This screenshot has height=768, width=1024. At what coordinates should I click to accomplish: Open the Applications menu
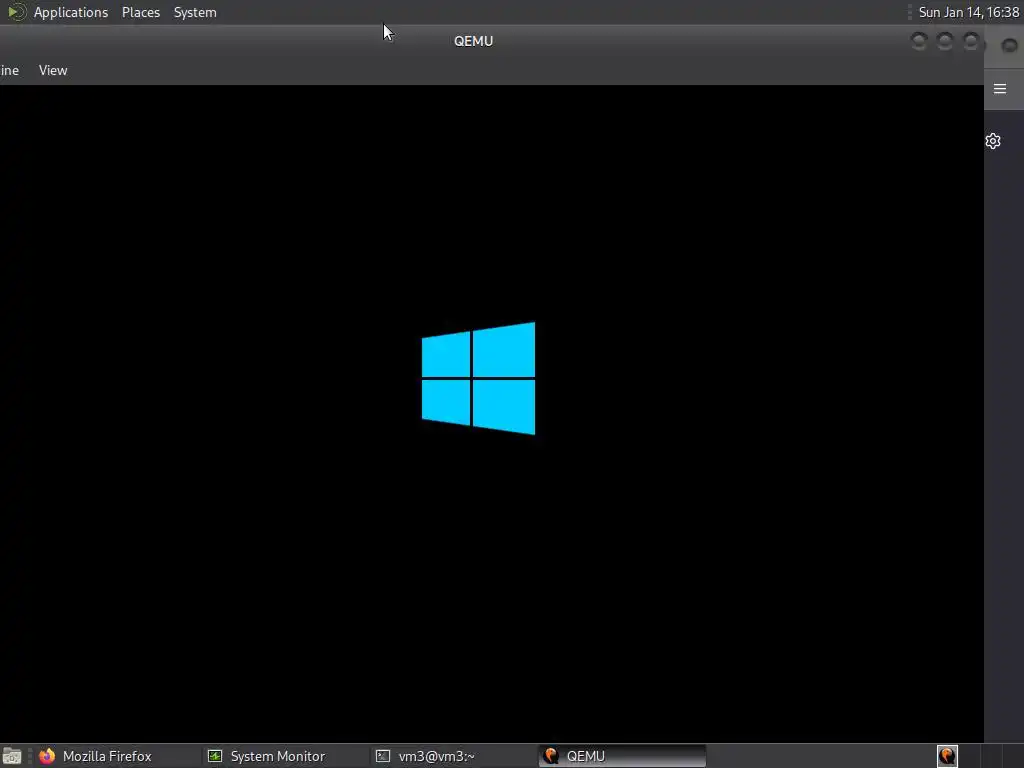tap(71, 12)
